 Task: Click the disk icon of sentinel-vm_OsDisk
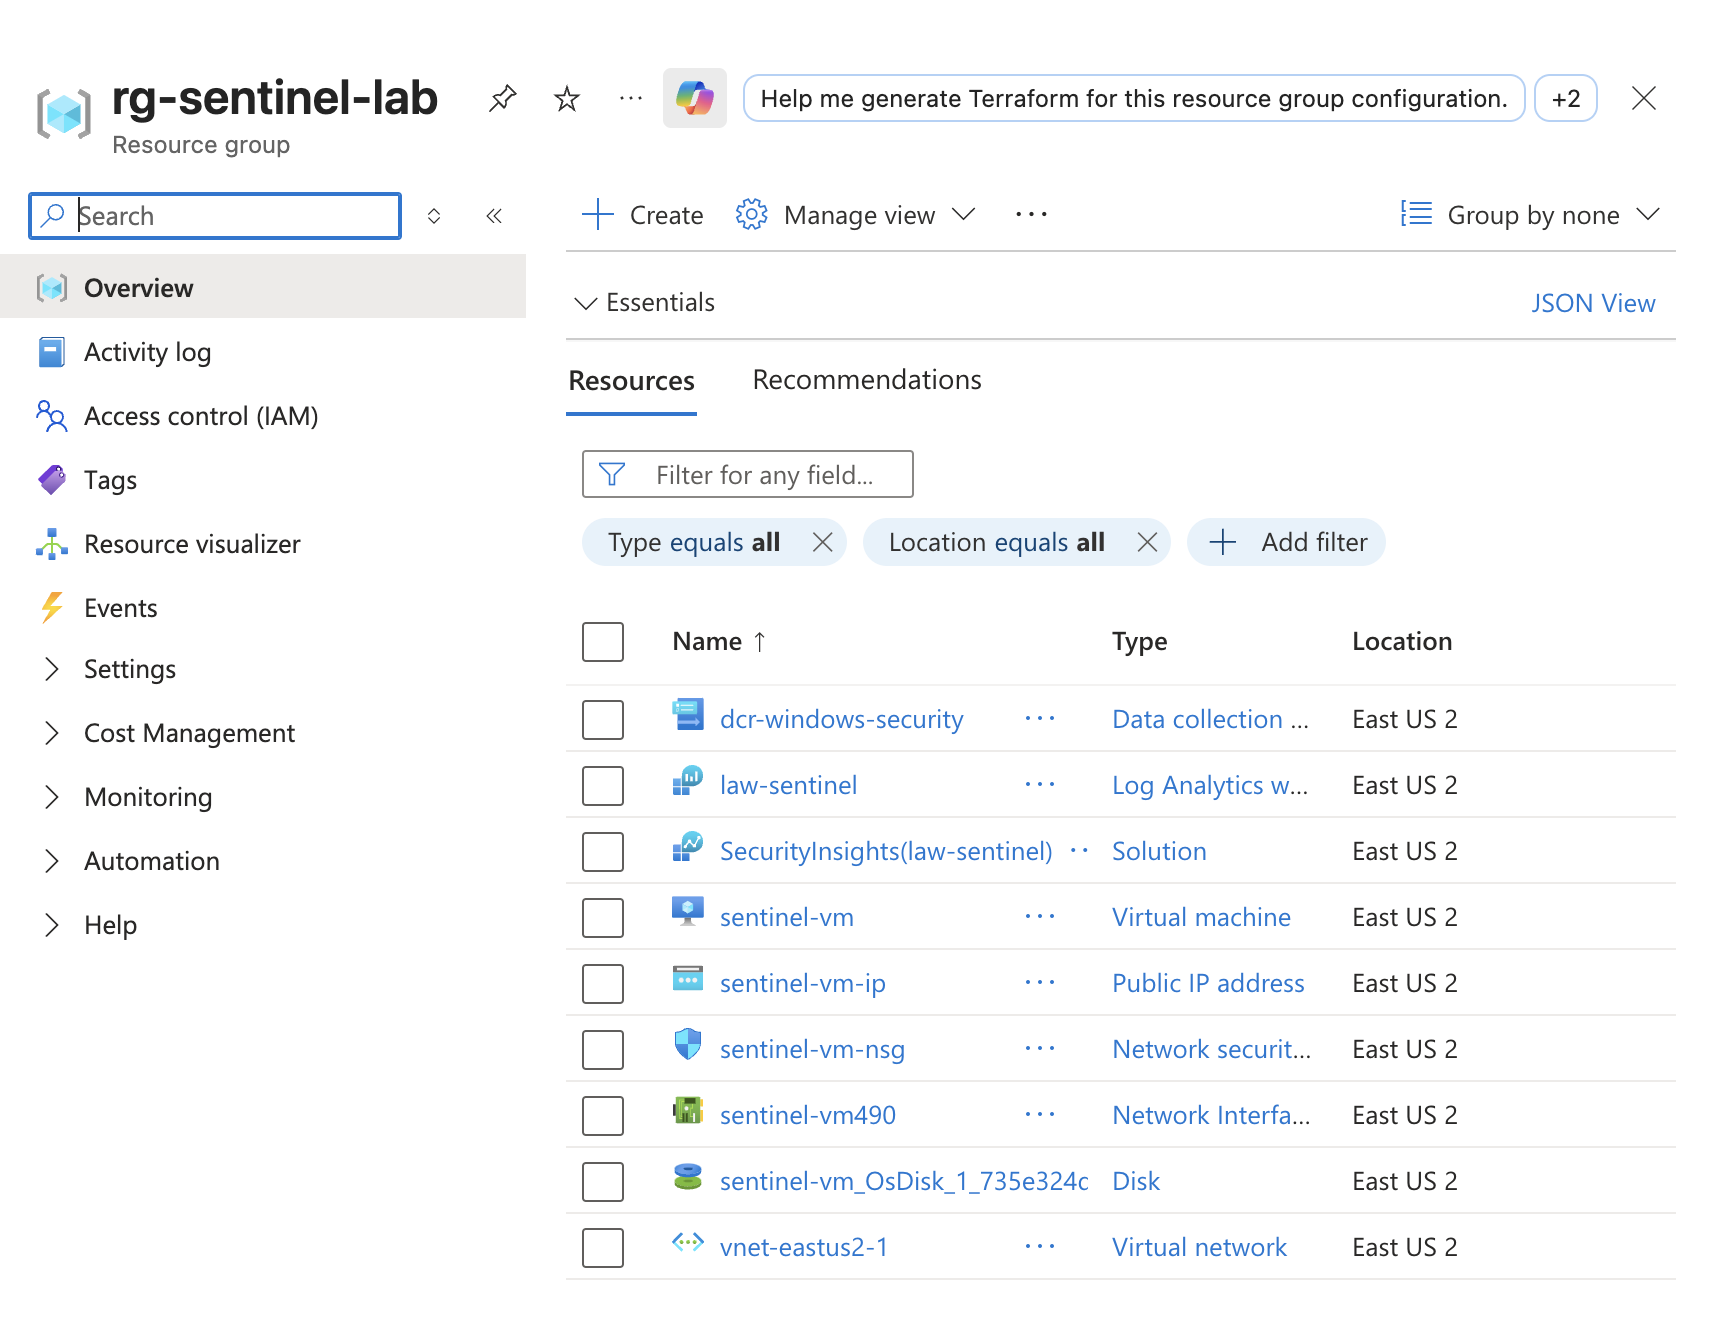pos(688,1177)
